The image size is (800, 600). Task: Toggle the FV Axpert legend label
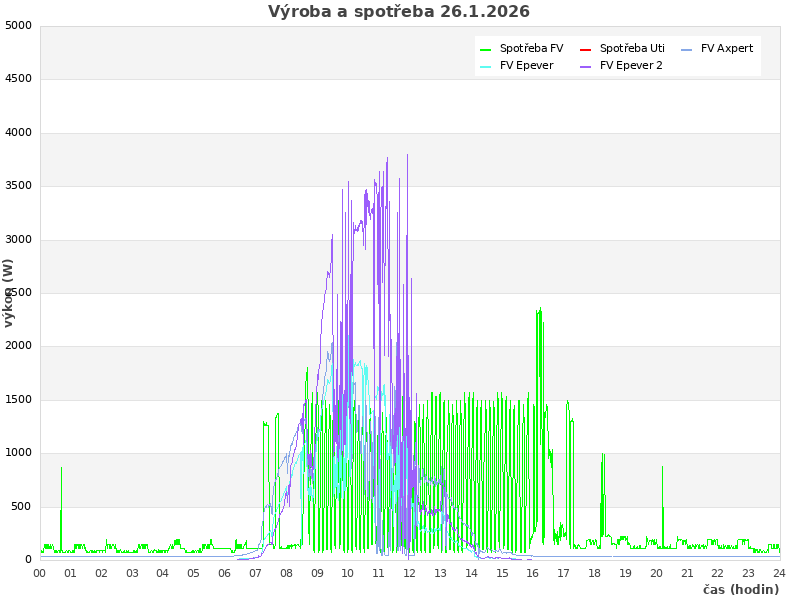(727, 48)
